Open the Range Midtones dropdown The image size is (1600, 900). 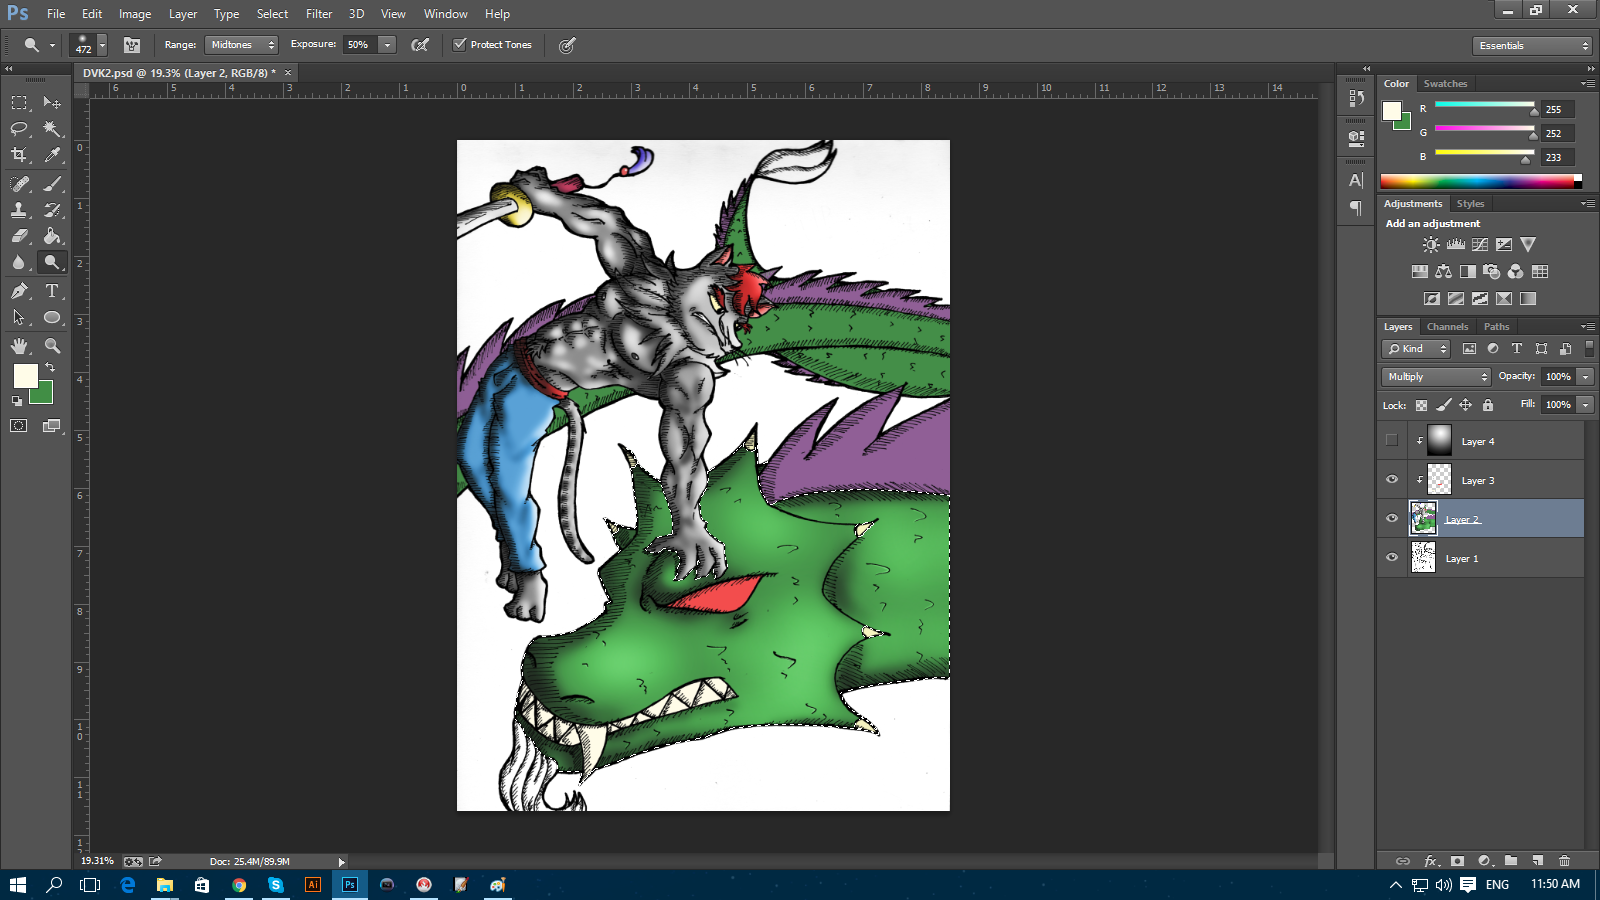241,45
